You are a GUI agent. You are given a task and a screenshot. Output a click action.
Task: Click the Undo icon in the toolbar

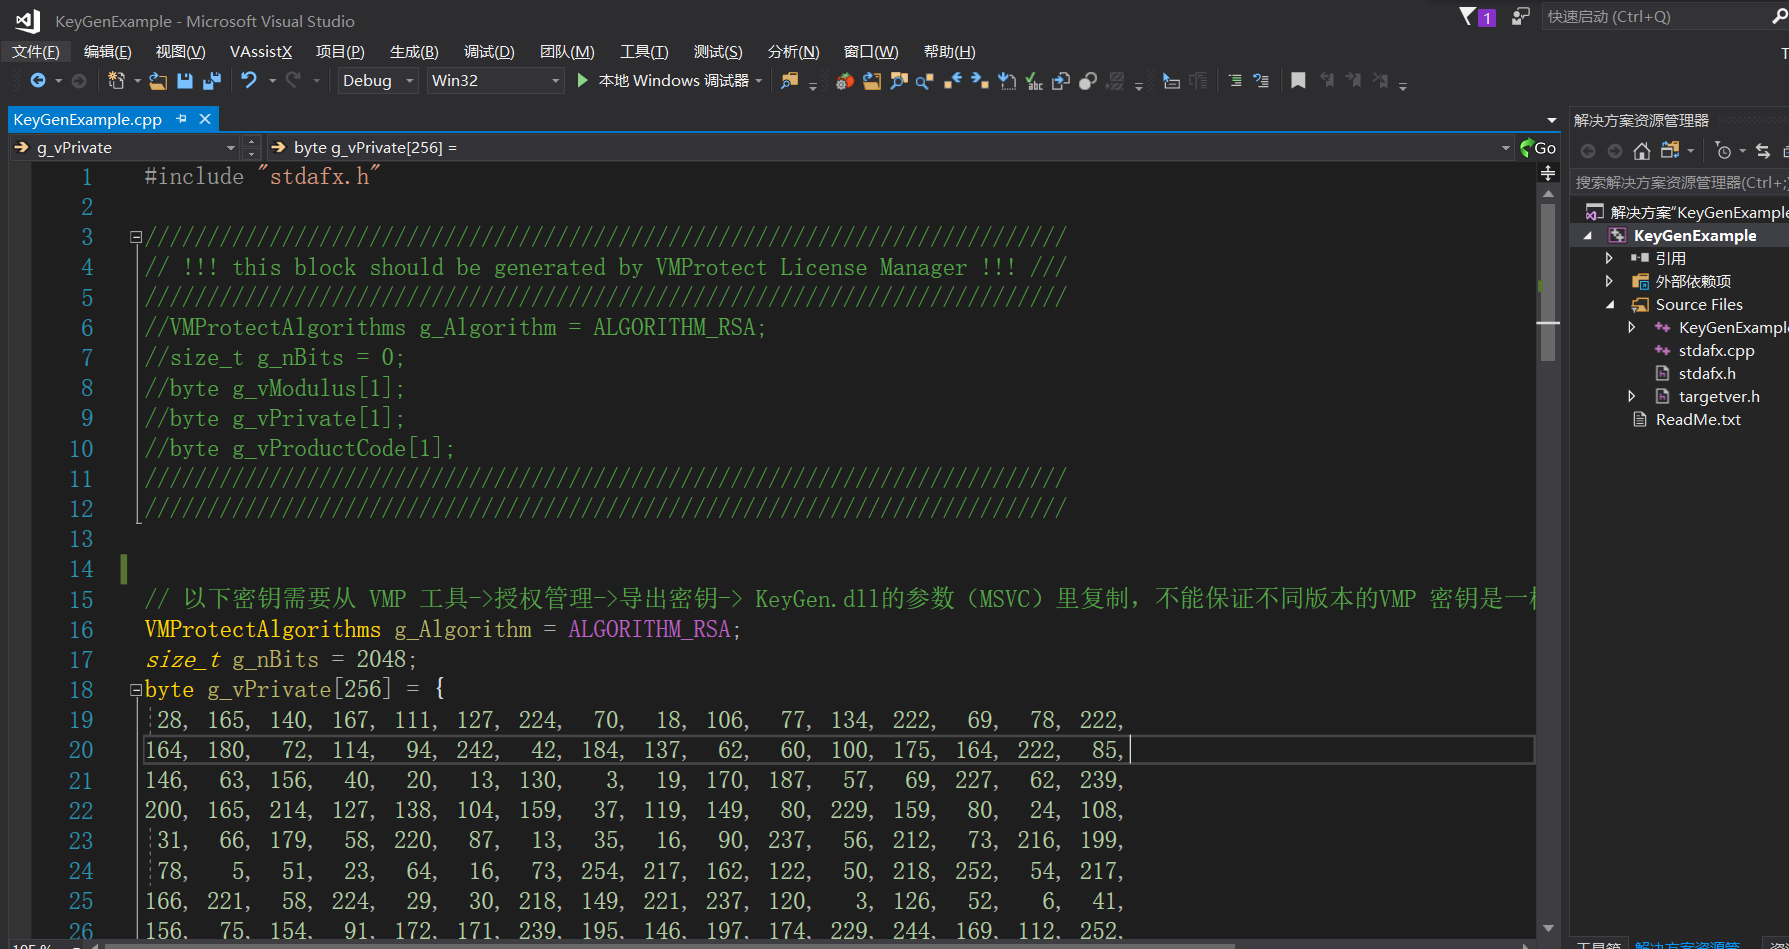point(249,81)
